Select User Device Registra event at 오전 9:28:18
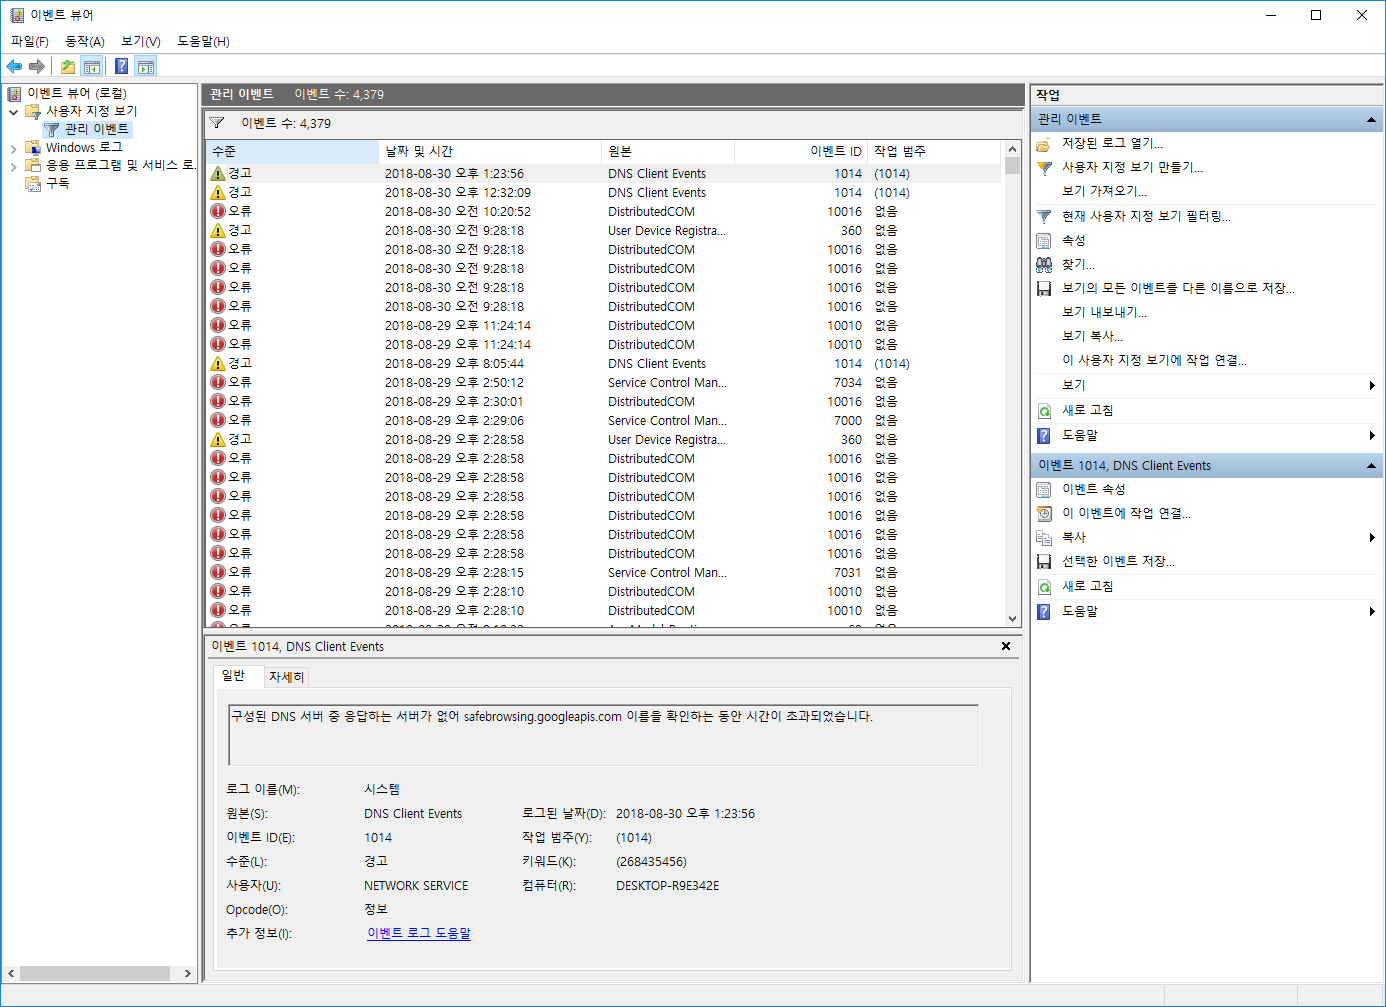Image resolution: width=1386 pixels, height=1007 pixels. pos(603,231)
